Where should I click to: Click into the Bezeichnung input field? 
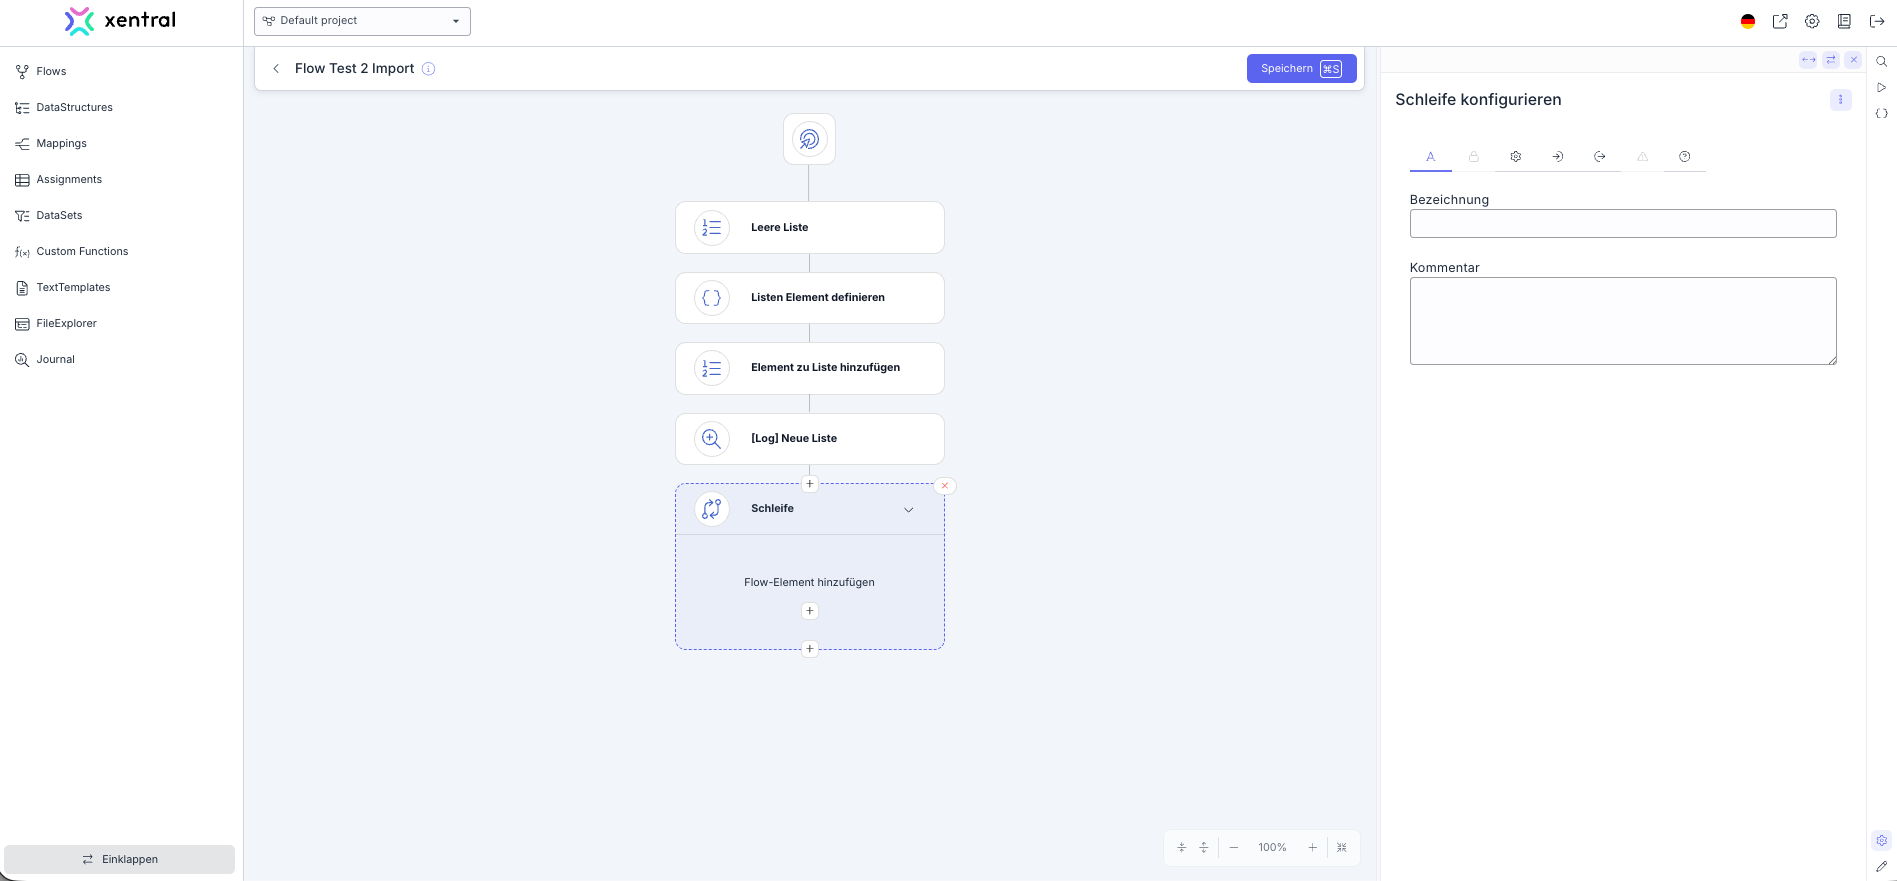1622,224
